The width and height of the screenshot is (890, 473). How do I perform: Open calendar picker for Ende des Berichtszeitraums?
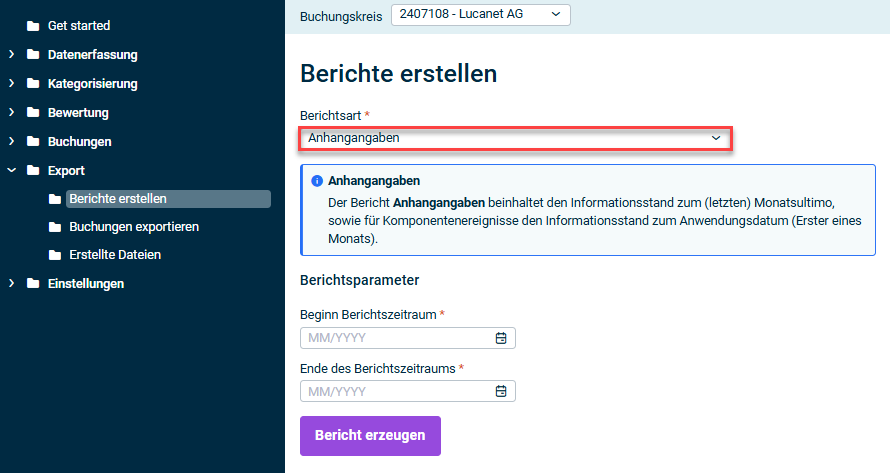501,391
